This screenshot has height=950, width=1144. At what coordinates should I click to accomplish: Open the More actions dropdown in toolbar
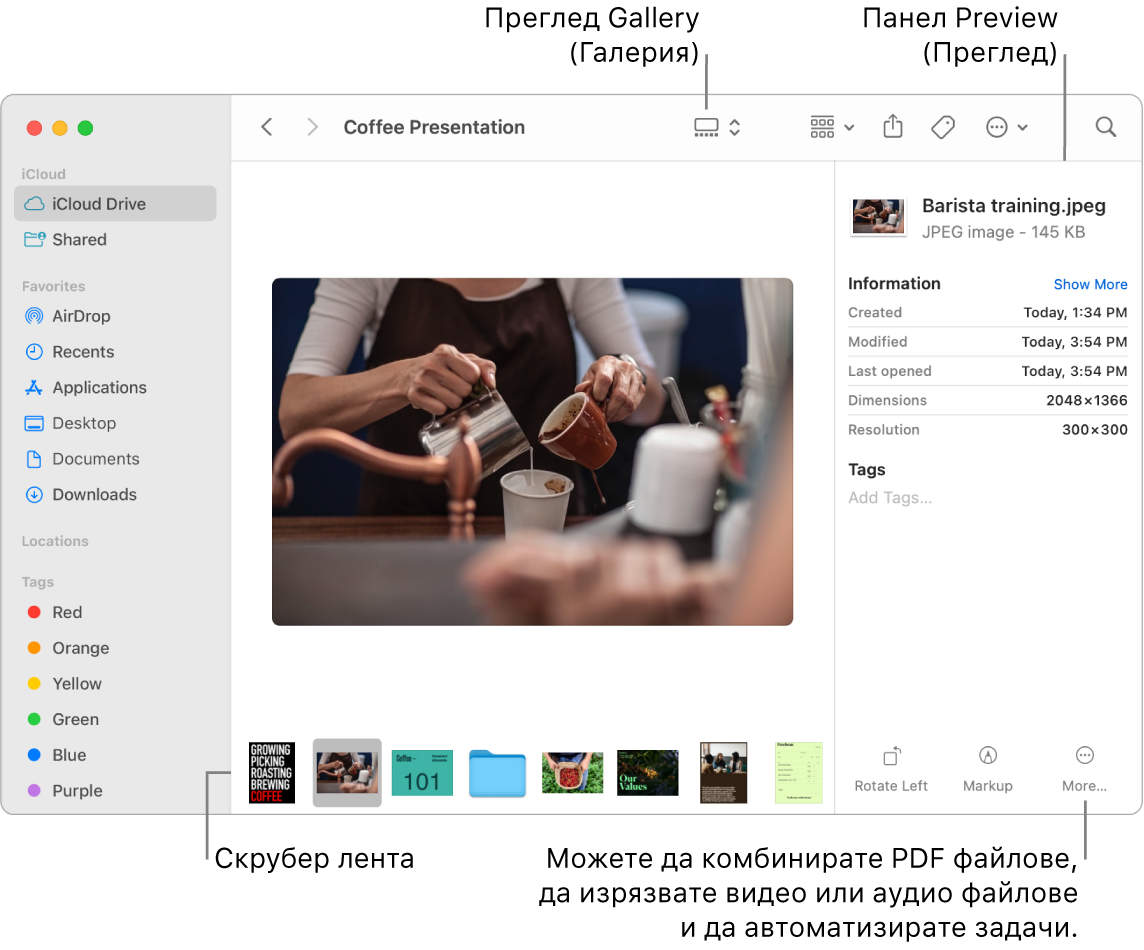(1007, 127)
